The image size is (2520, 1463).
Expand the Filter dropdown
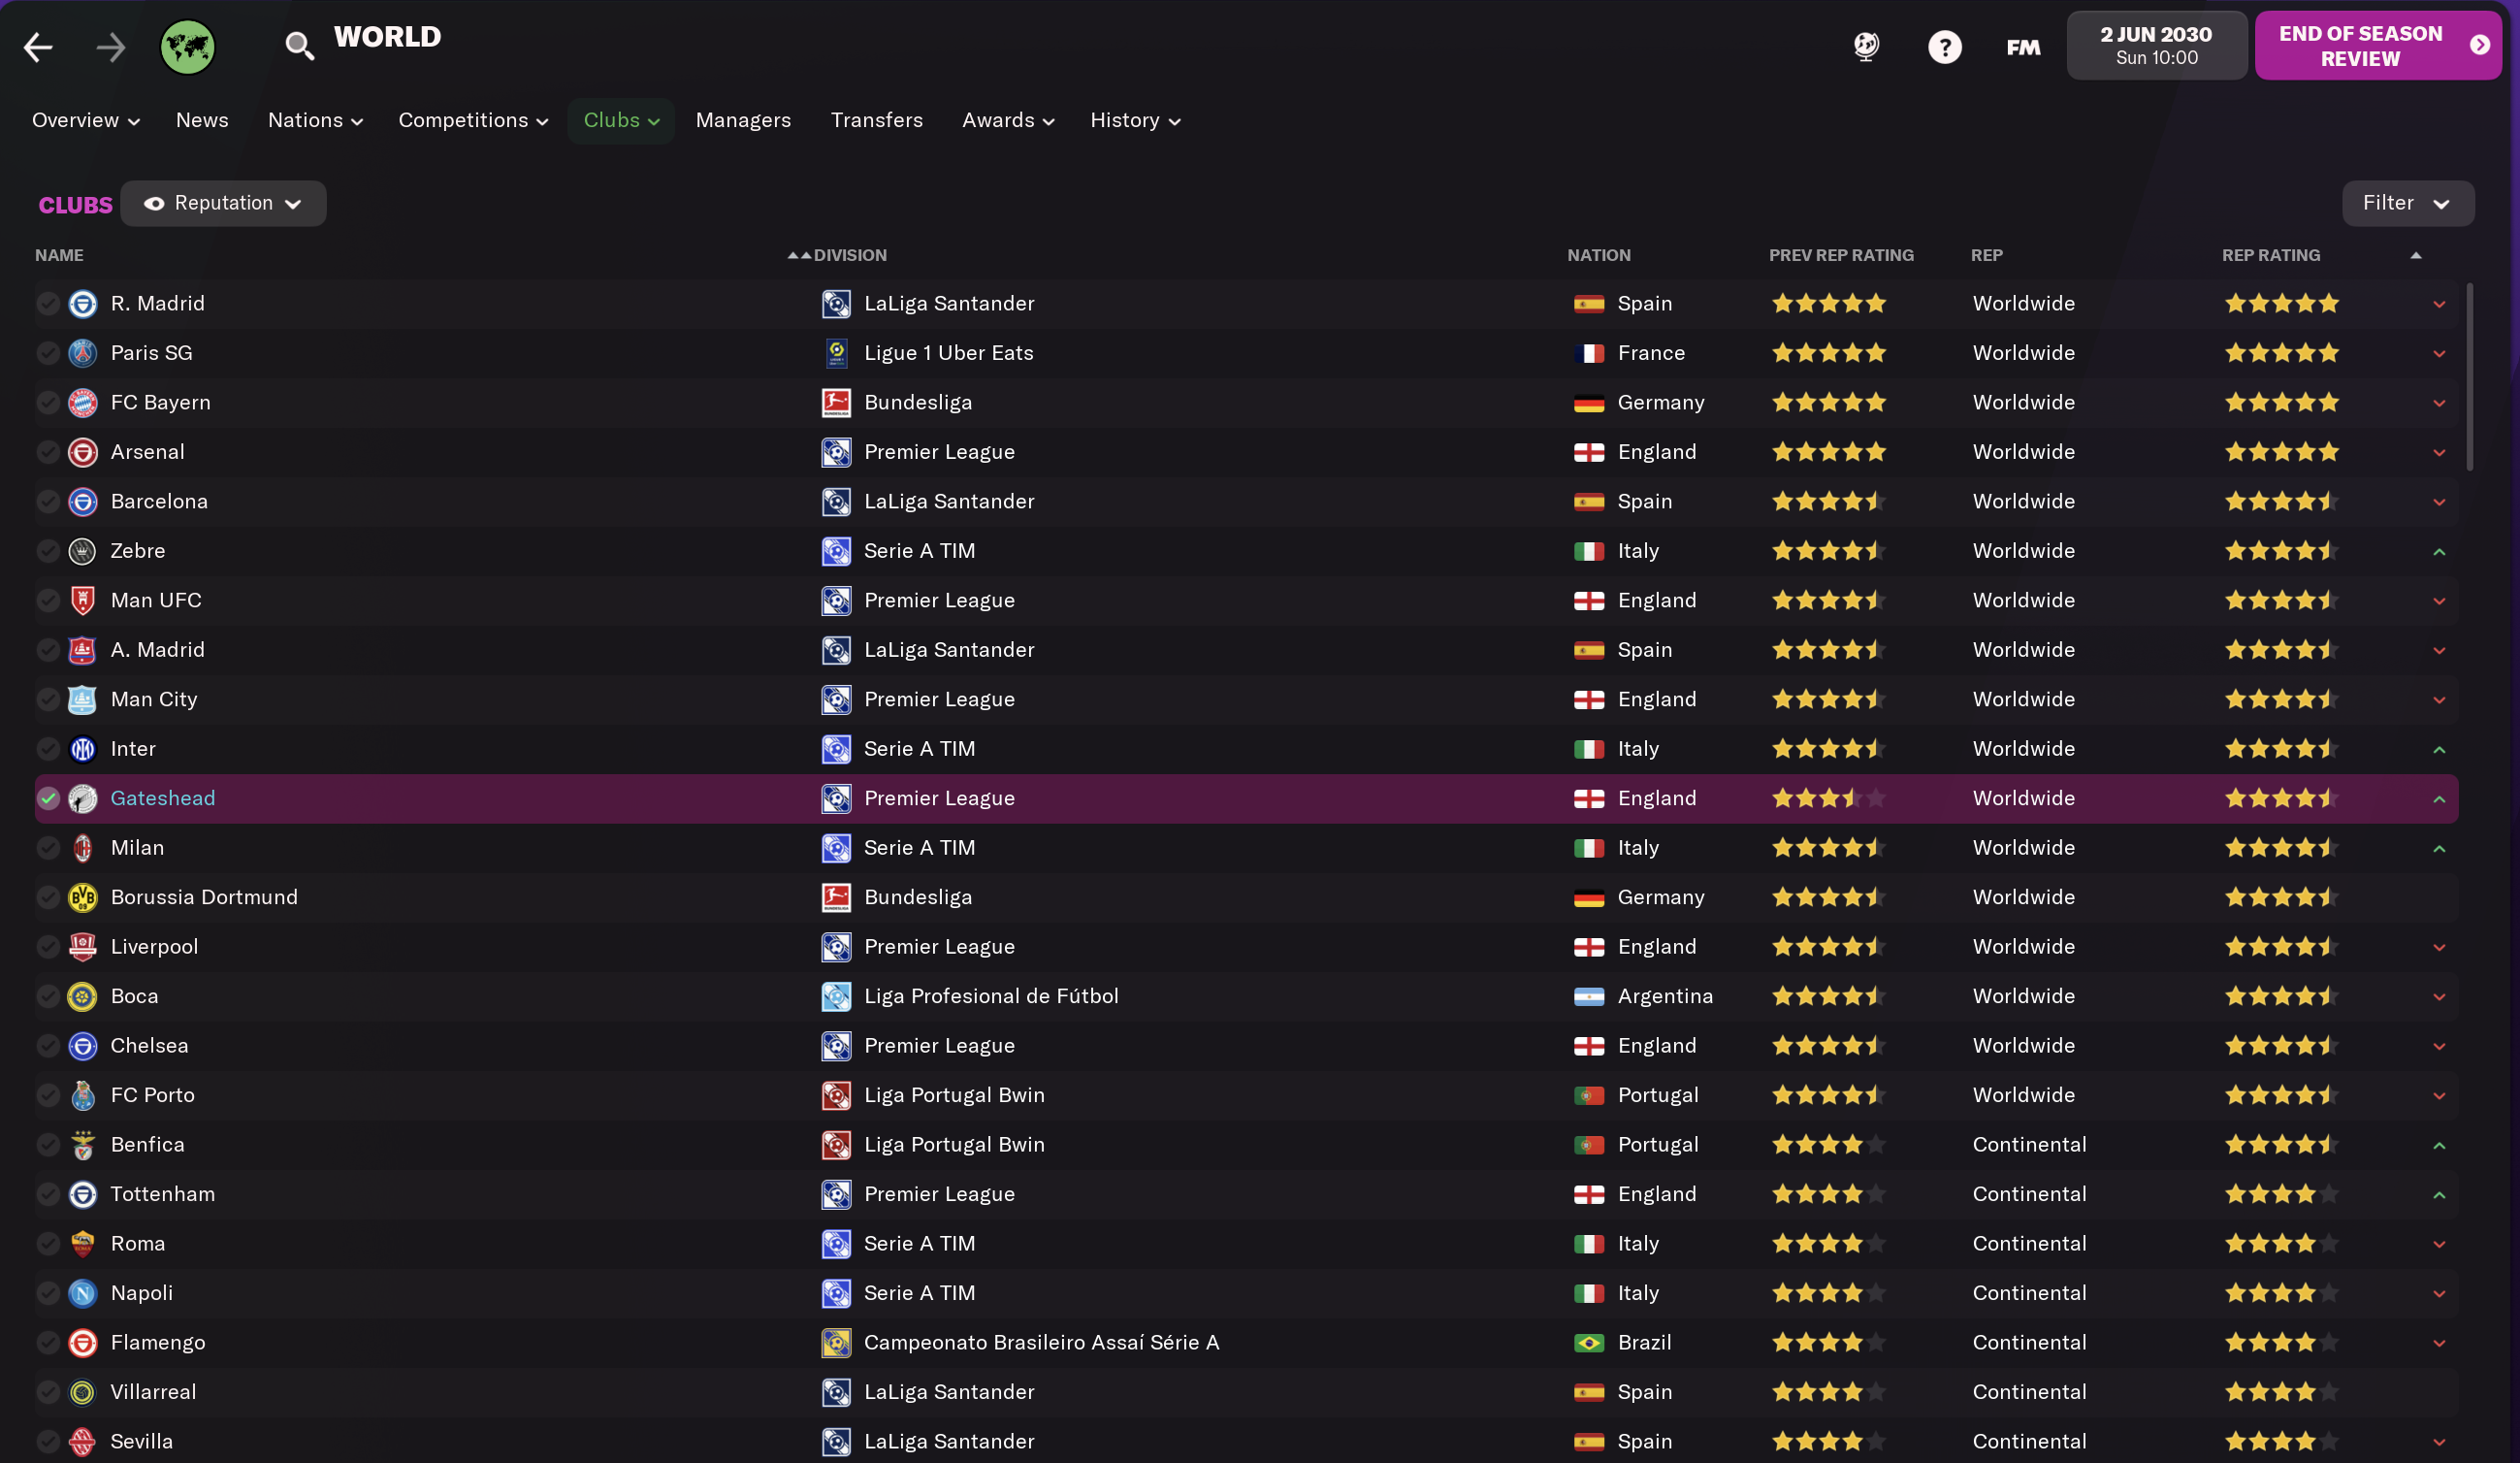pos(2407,203)
